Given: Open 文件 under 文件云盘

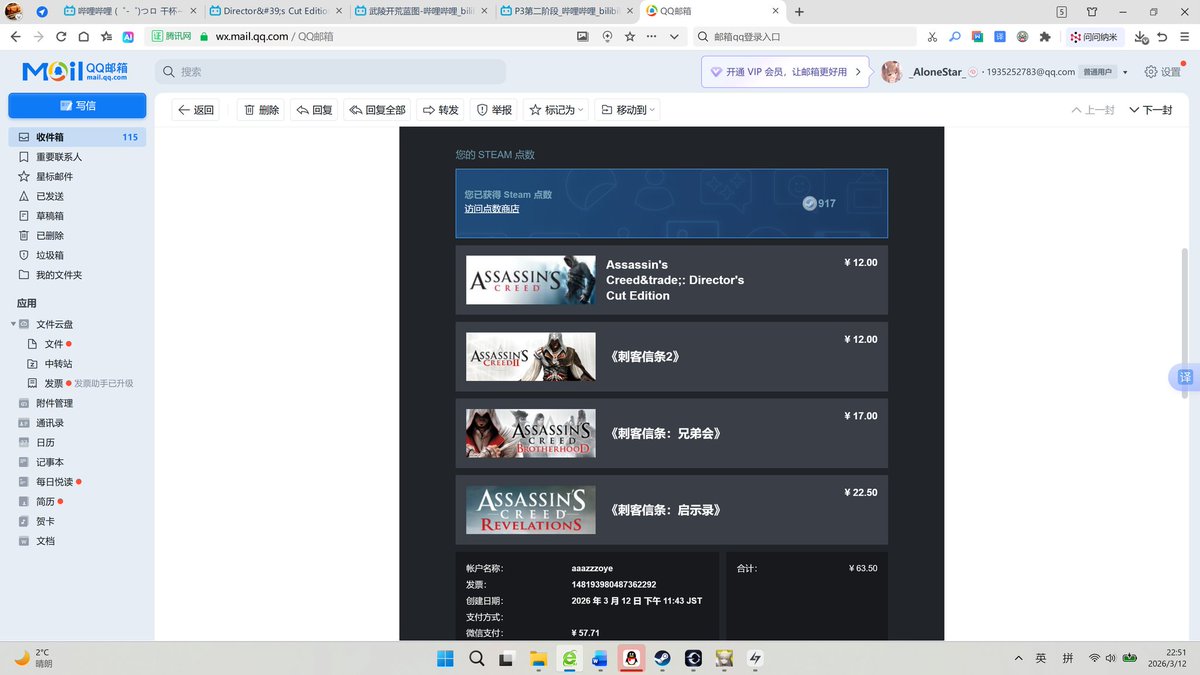Looking at the screenshot, I should 53,344.
